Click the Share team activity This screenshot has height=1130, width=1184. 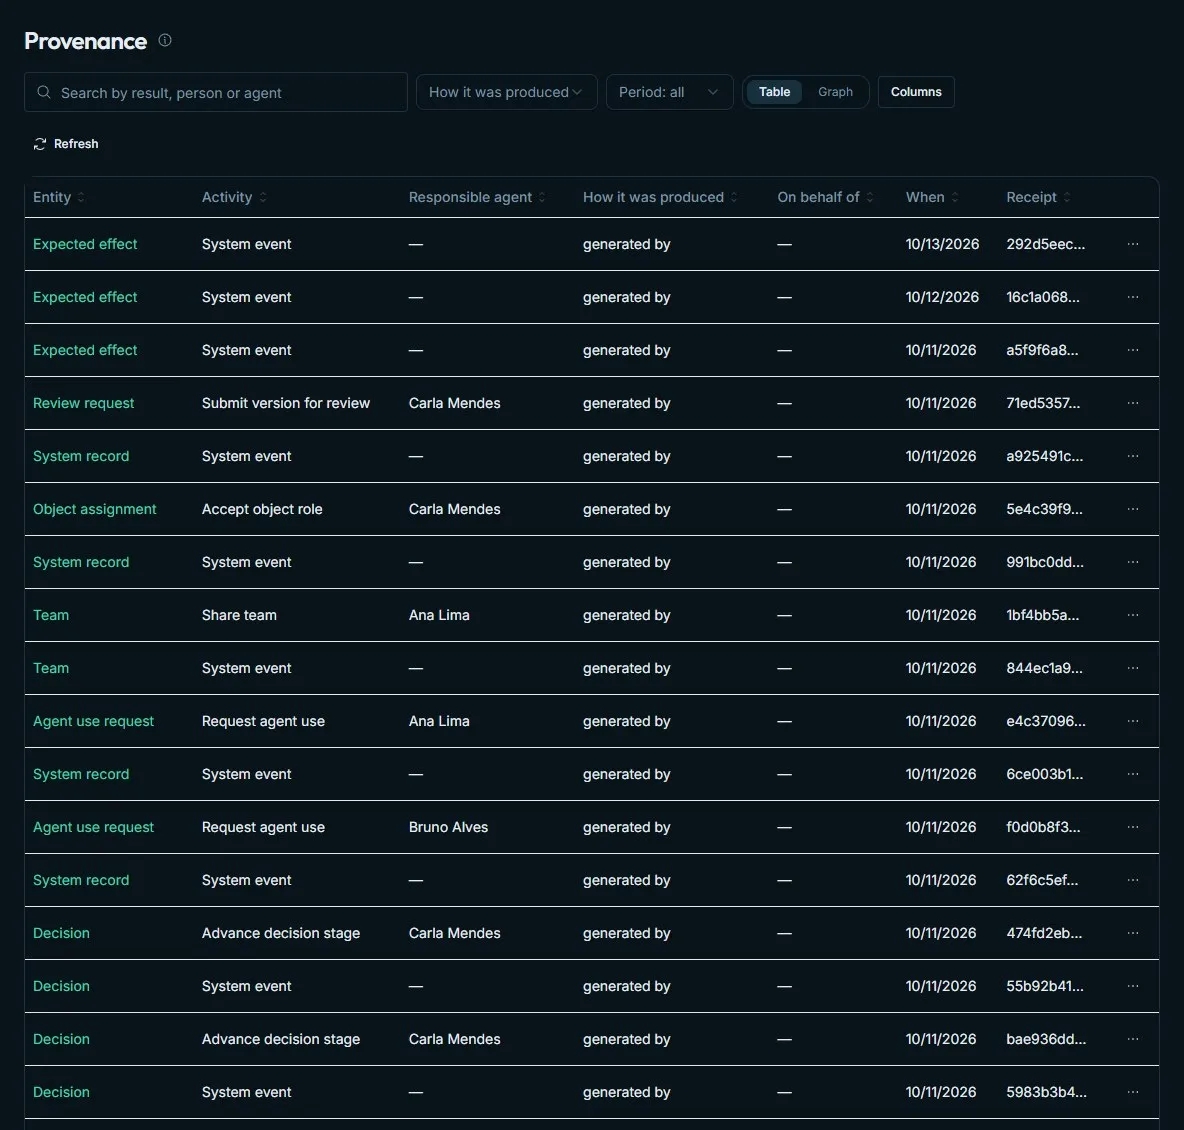[239, 615]
